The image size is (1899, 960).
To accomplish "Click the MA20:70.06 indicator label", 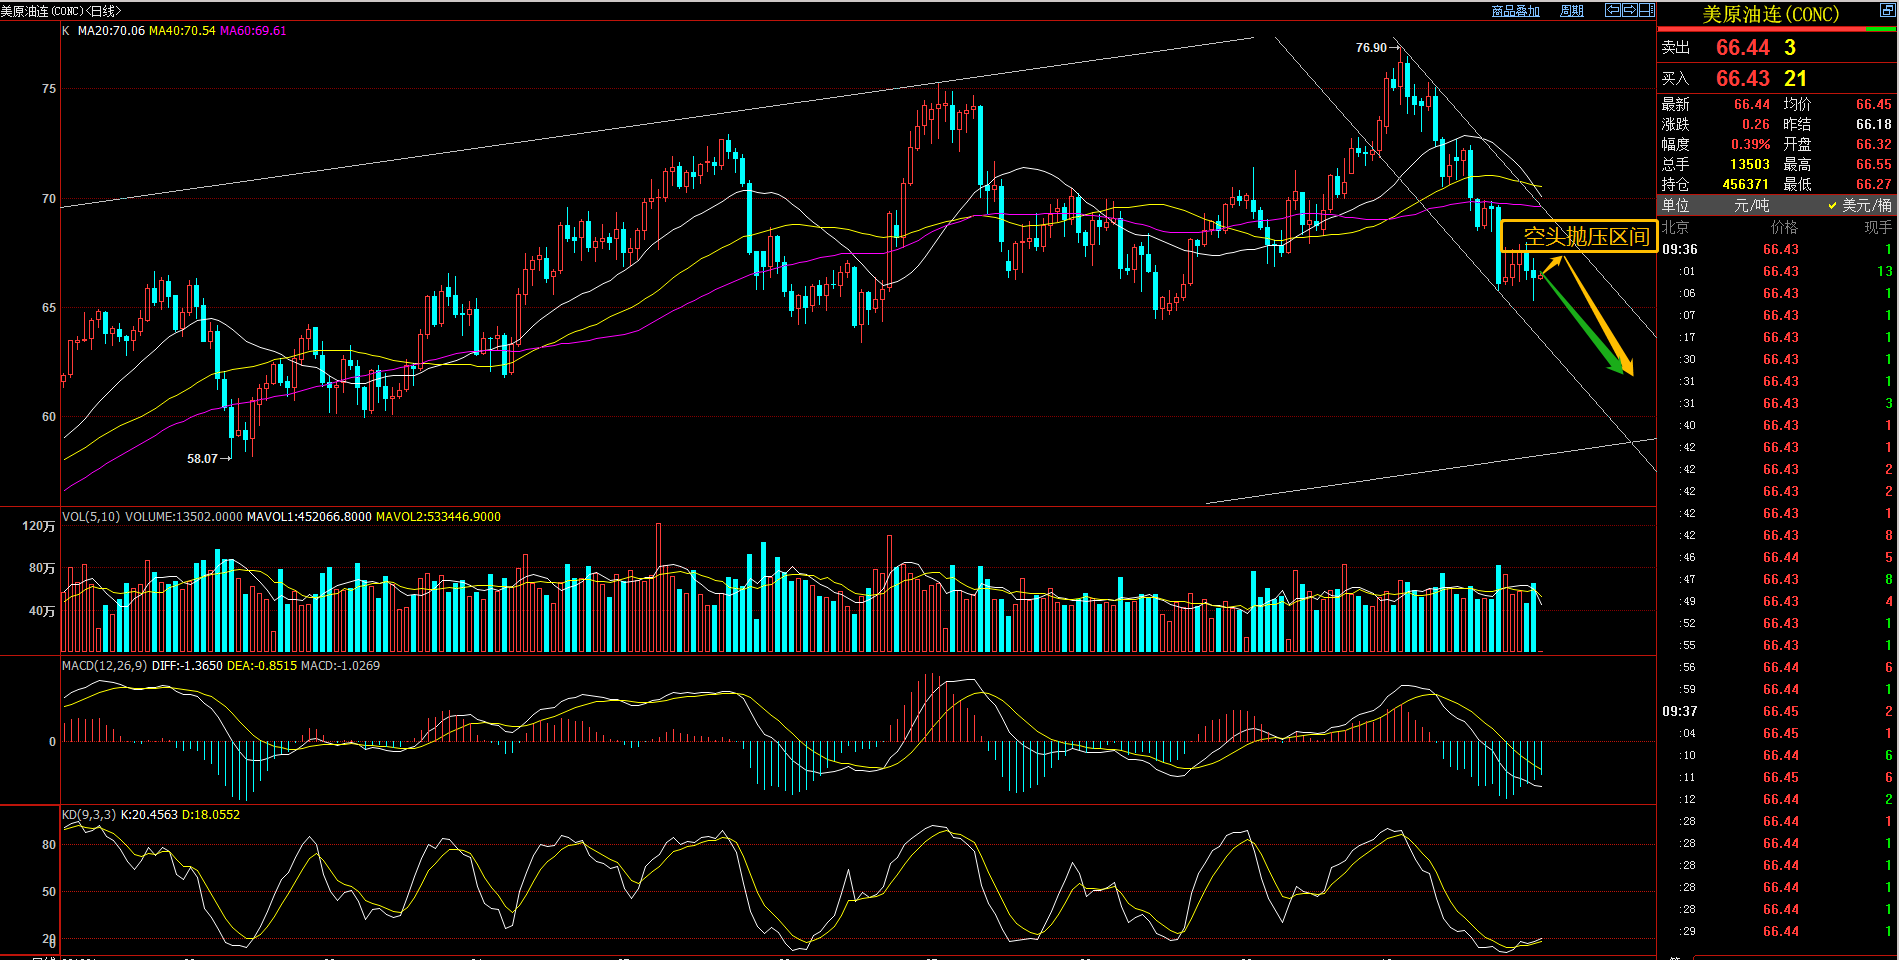I will pyautogui.click(x=111, y=31).
